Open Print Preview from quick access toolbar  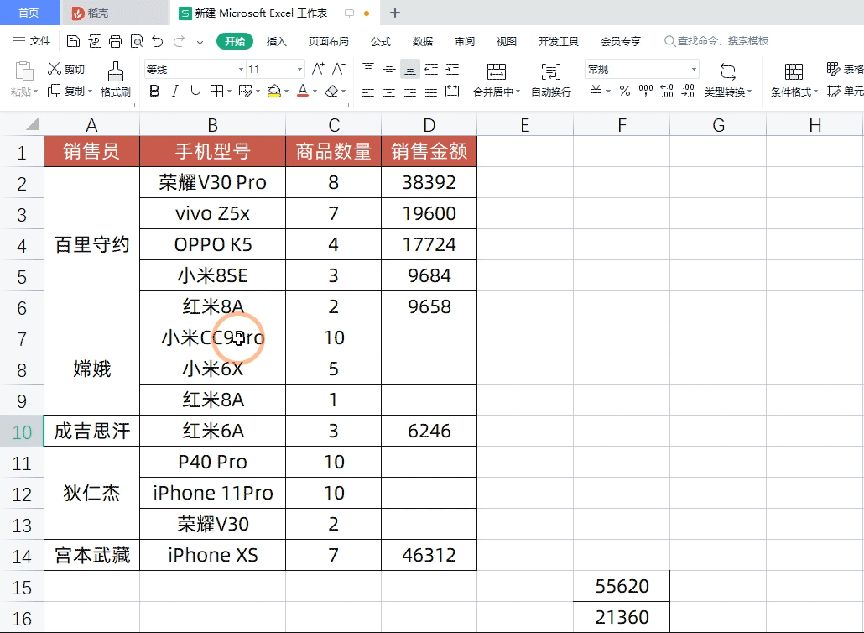[x=137, y=41]
